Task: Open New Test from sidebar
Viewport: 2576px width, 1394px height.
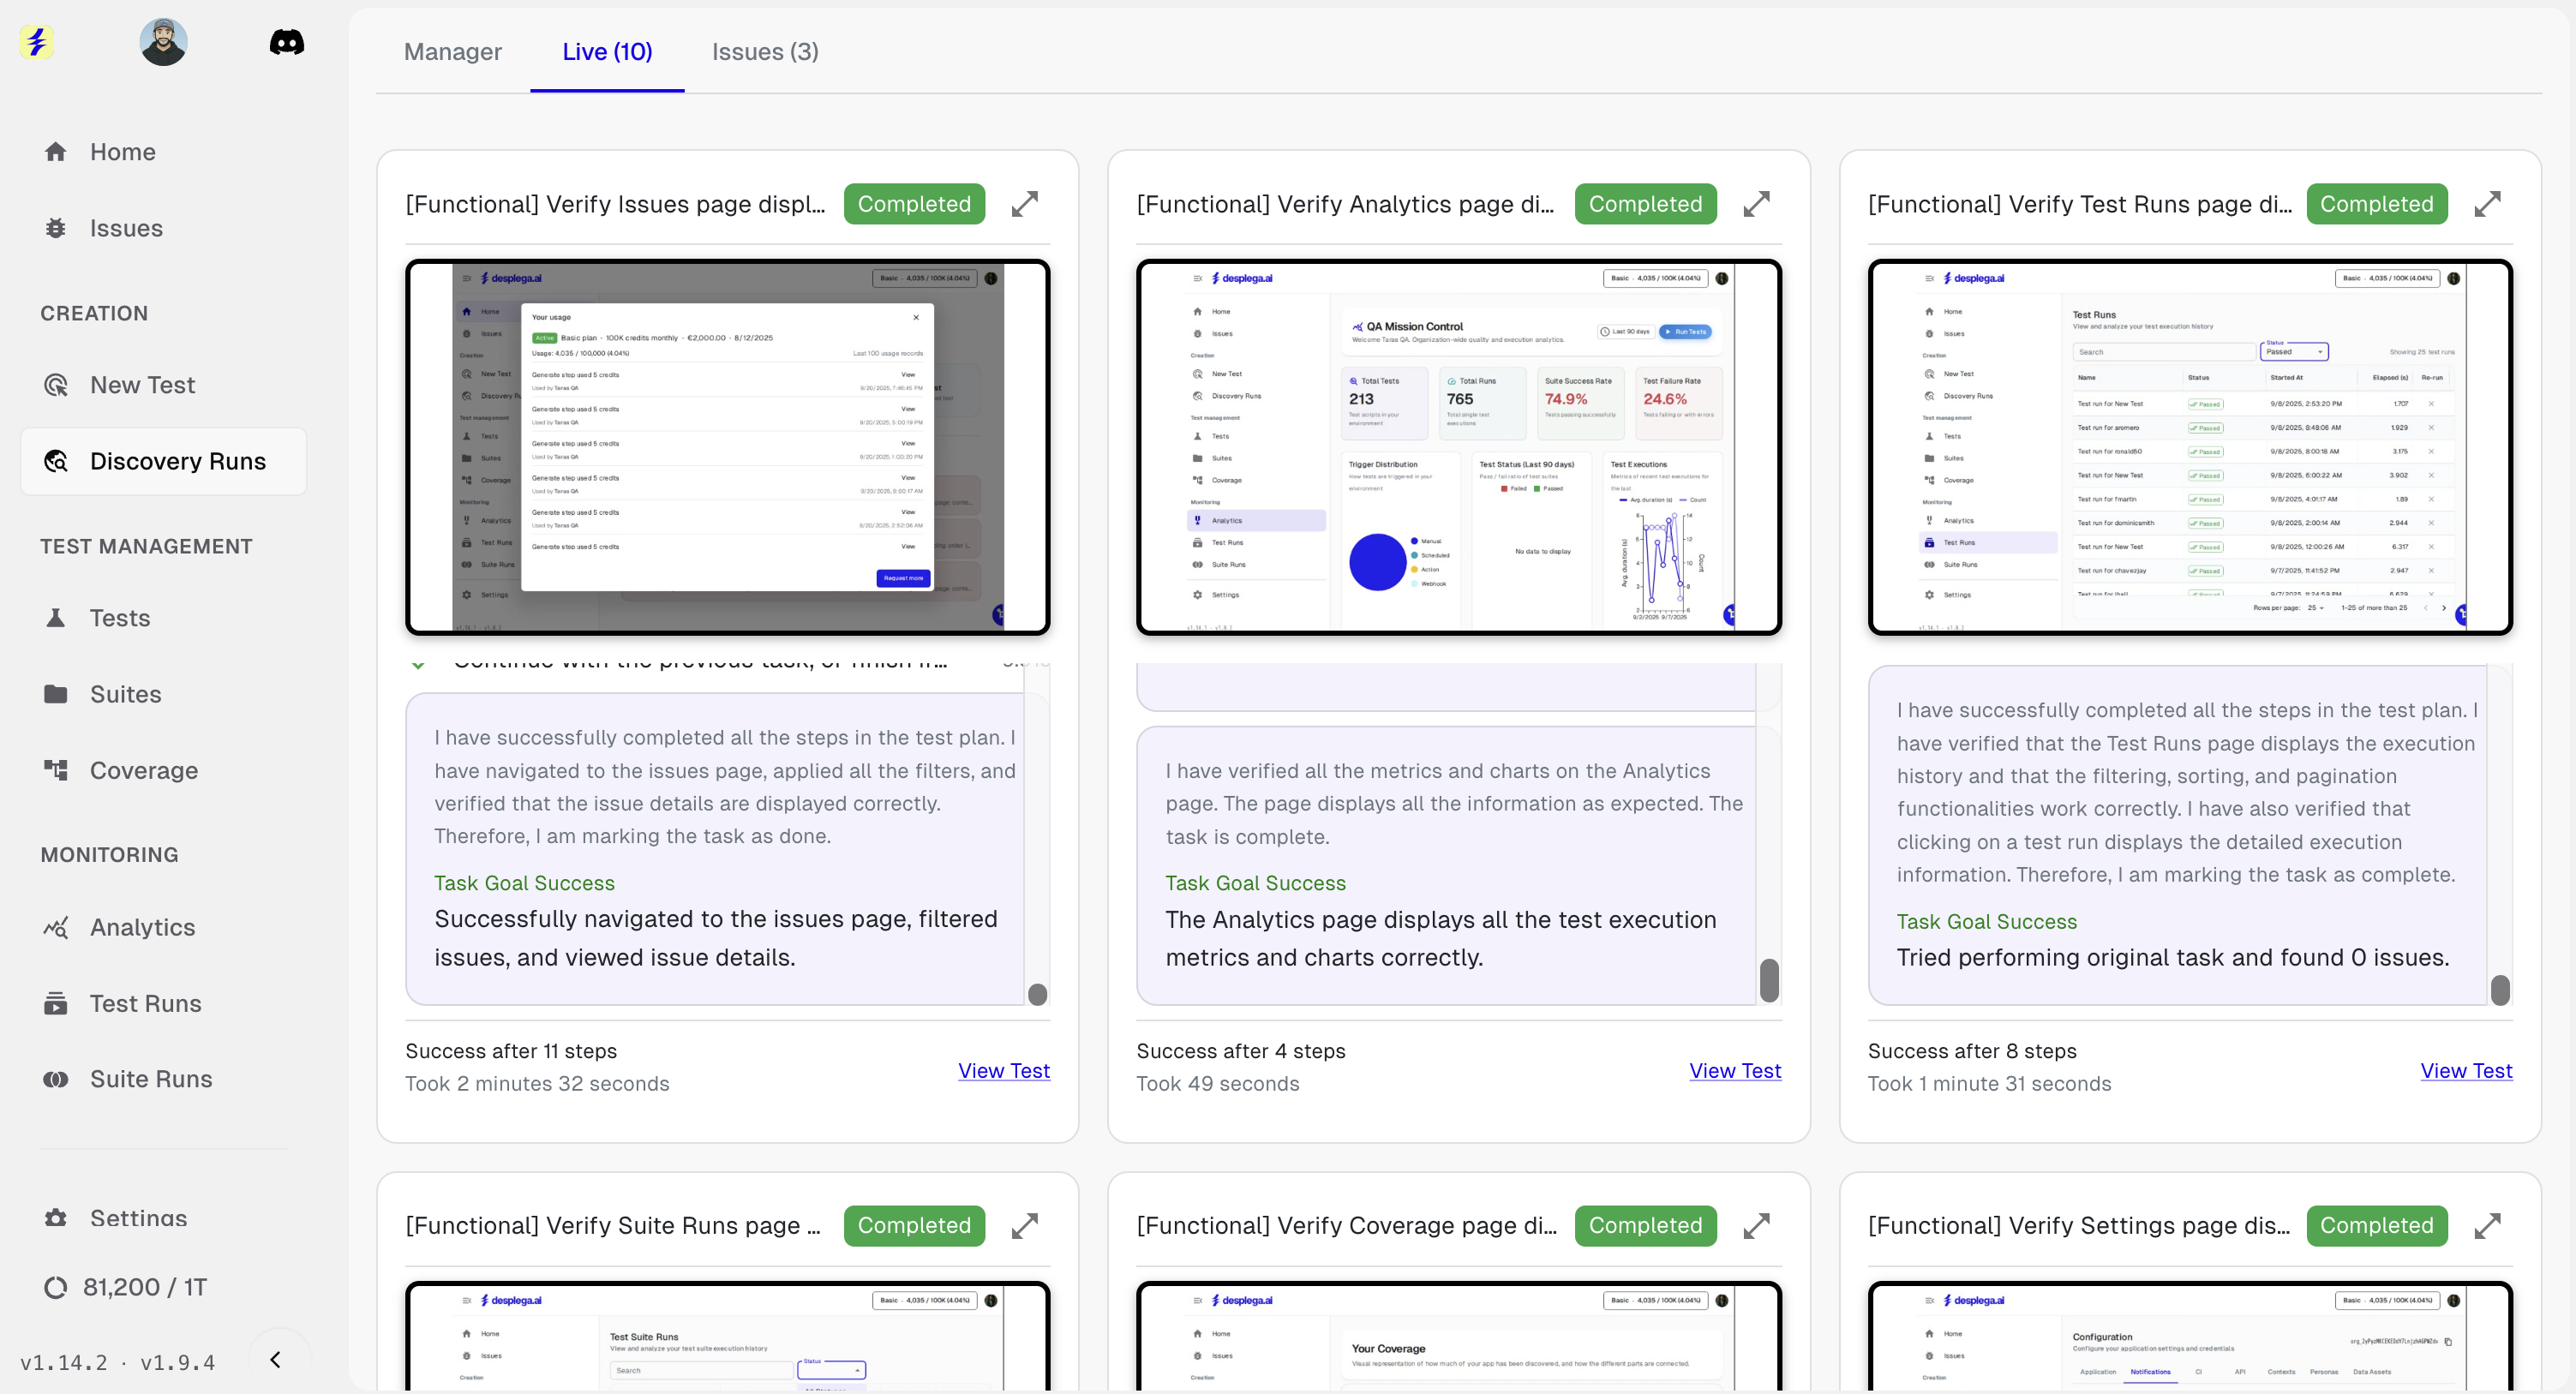Action: [x=142, y=385]
